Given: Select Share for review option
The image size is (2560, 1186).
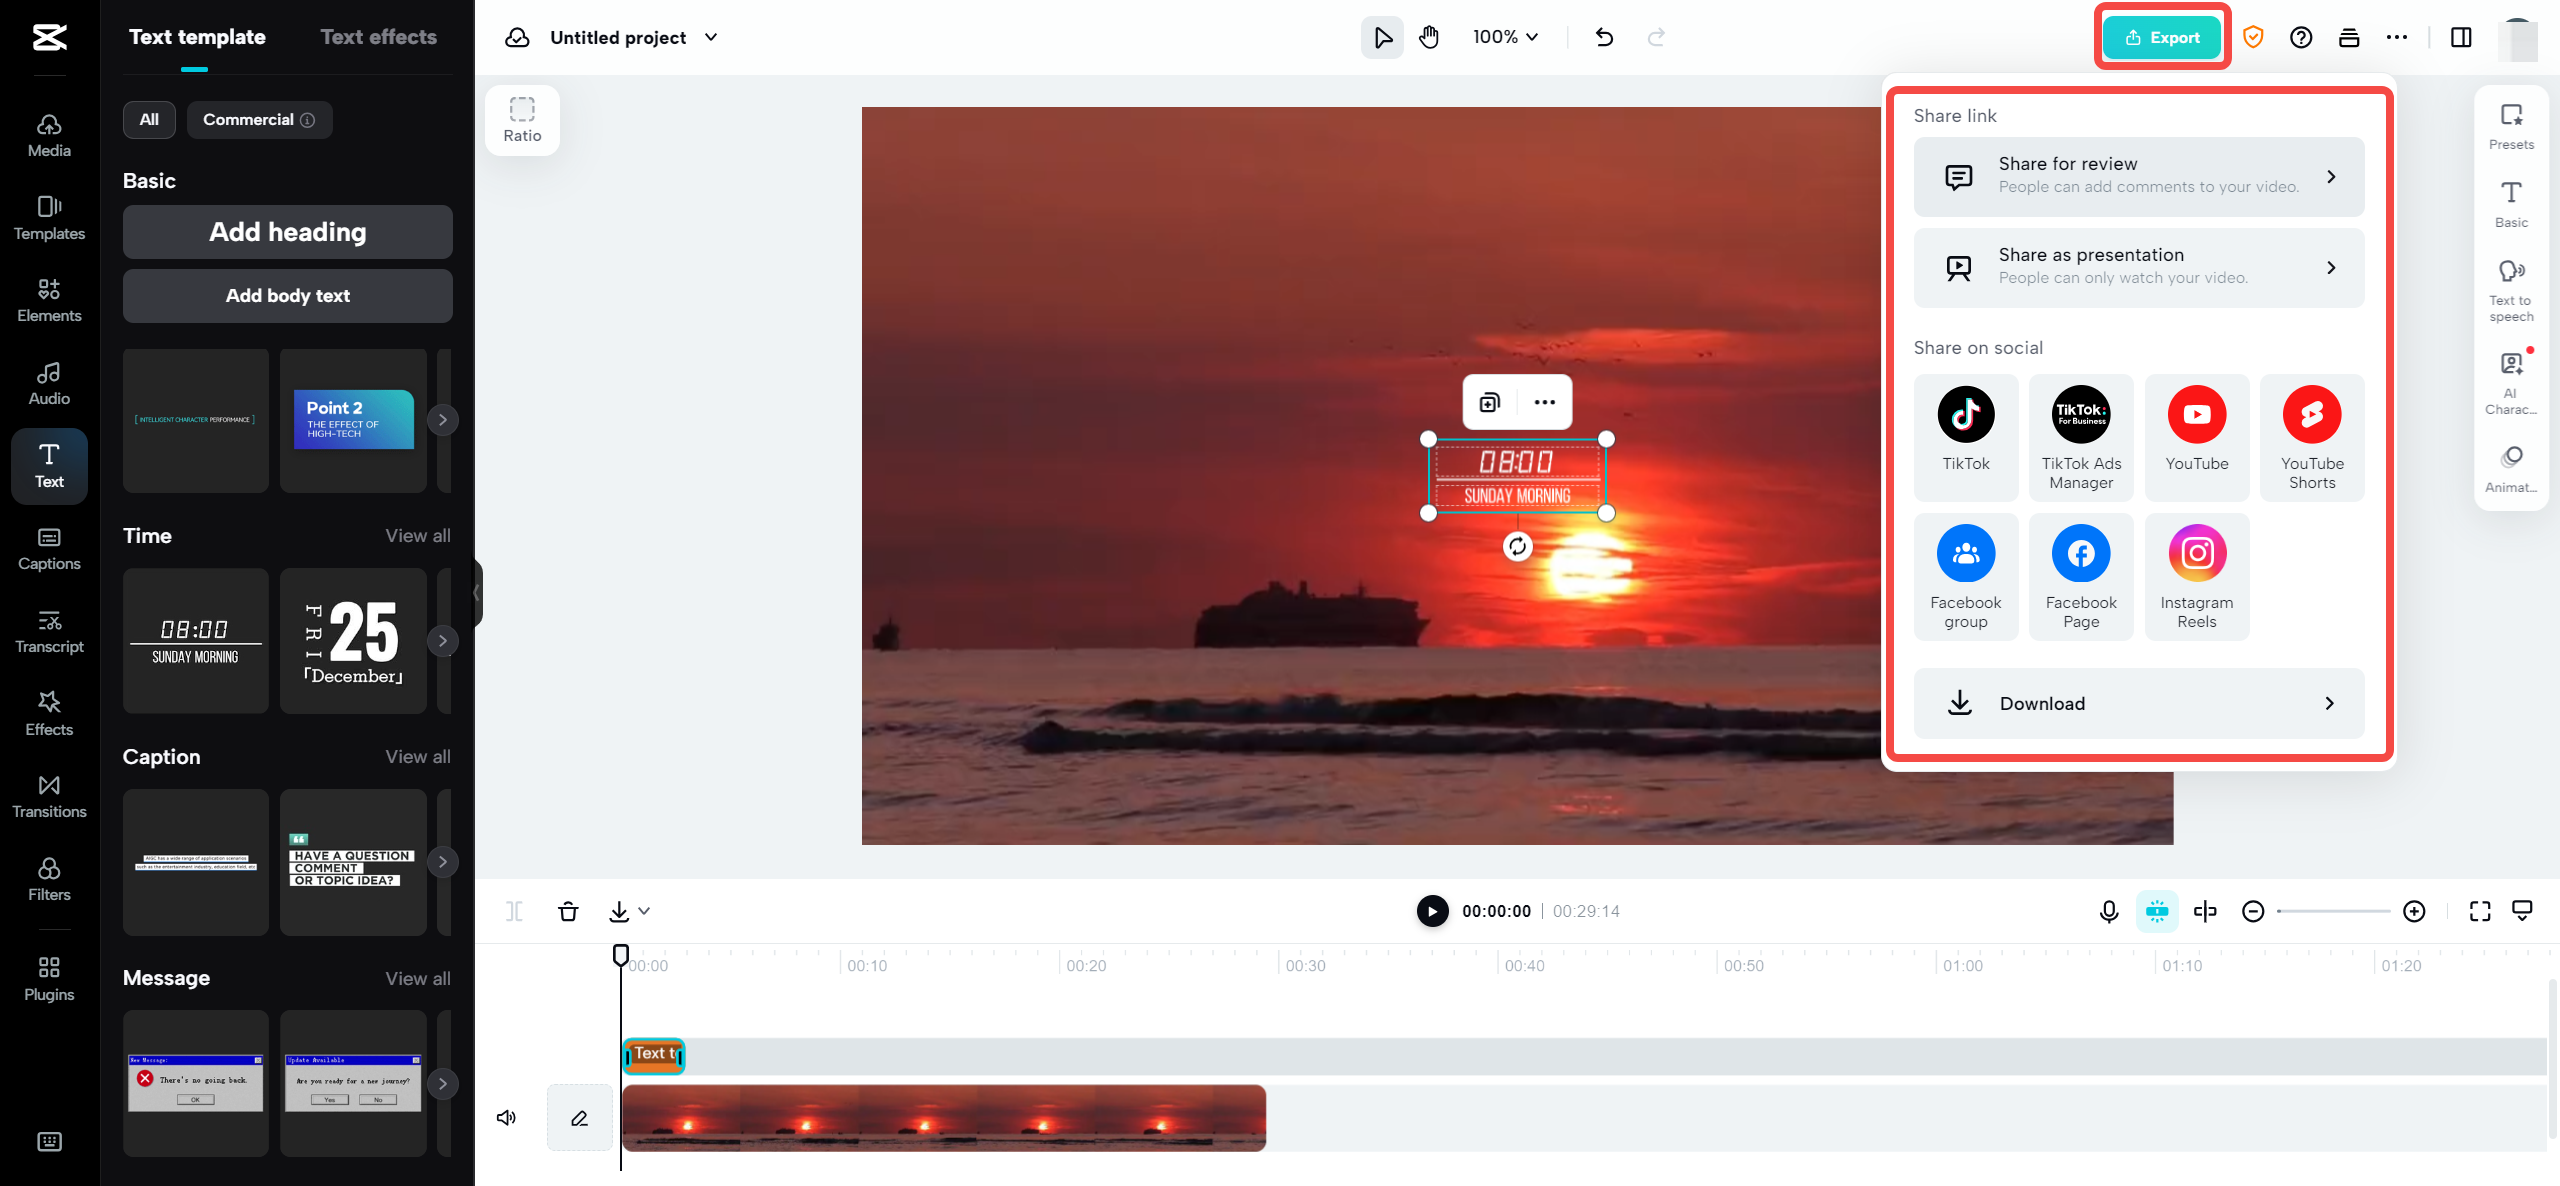Looking at the screenshot, I should (x=2139, y=176).
